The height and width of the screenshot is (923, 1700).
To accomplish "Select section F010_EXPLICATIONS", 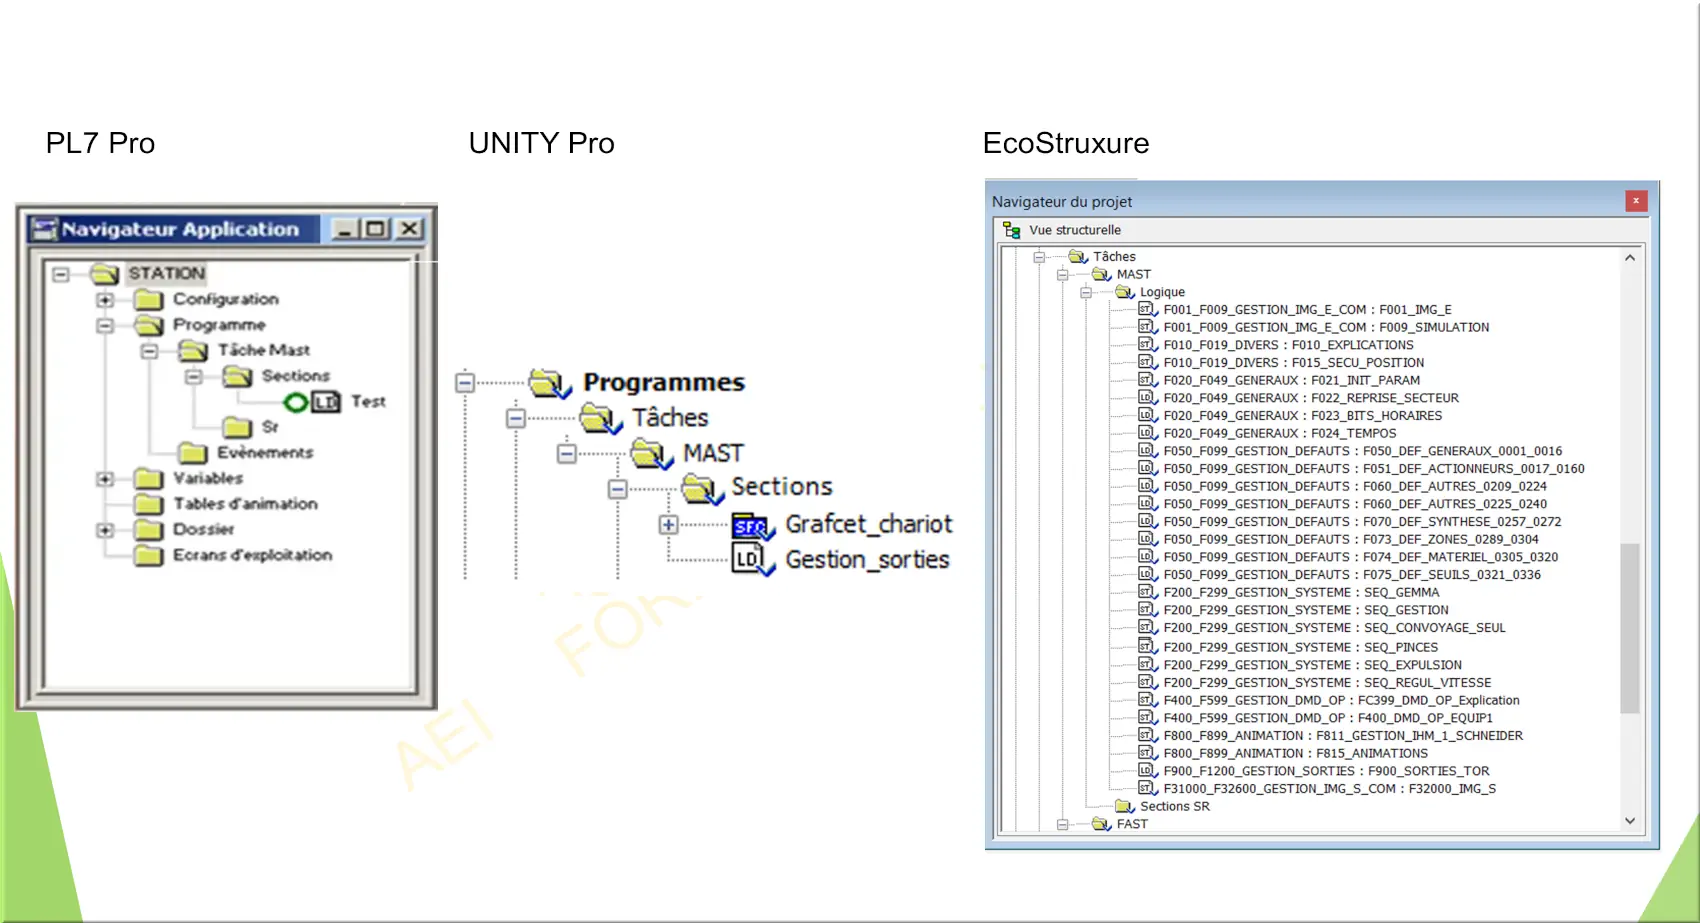I will point(1288,345).
